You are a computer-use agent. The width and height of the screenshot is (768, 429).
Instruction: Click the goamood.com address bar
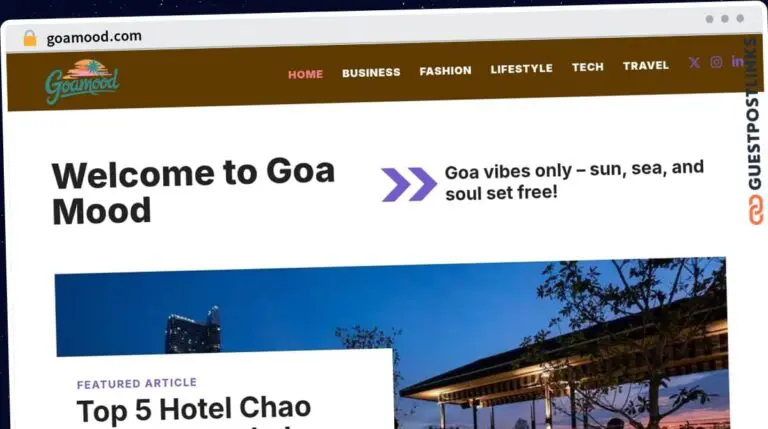[94, 37]
